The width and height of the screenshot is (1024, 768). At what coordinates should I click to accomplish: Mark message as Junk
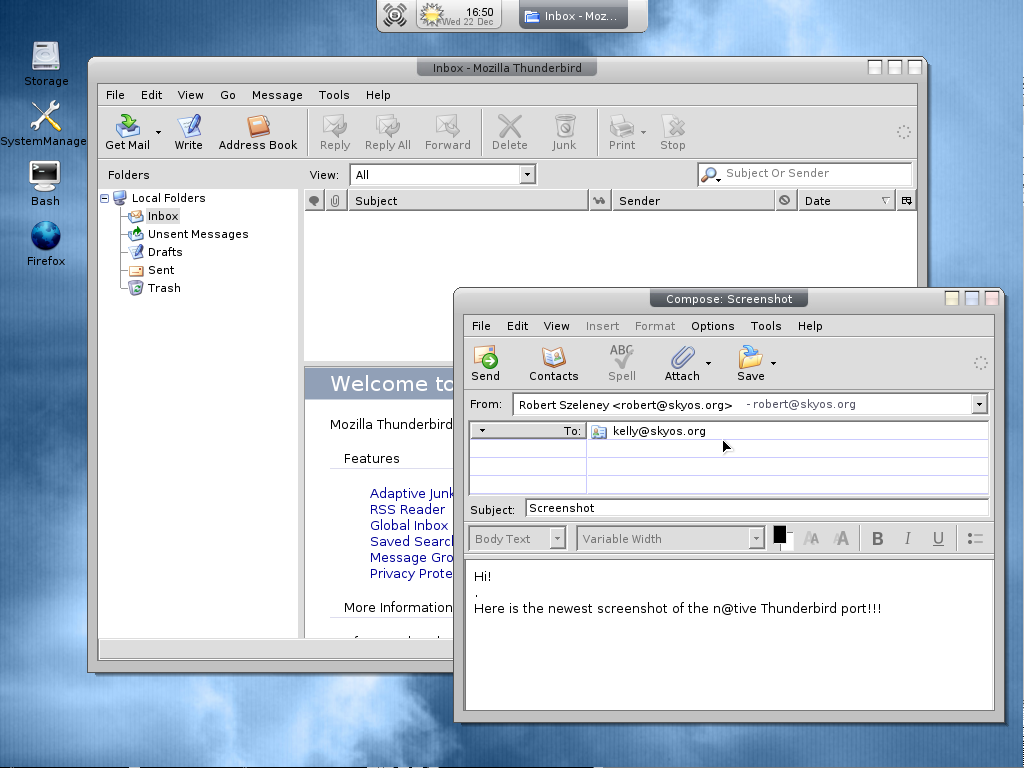click(564, 132)
